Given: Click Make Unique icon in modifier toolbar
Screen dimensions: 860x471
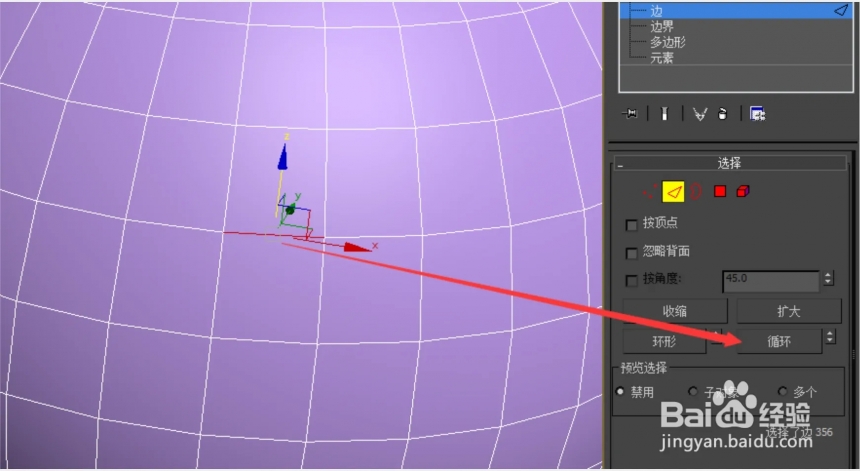Looking at the screenshot, I should pyautogui.click(x=699, y=114).
